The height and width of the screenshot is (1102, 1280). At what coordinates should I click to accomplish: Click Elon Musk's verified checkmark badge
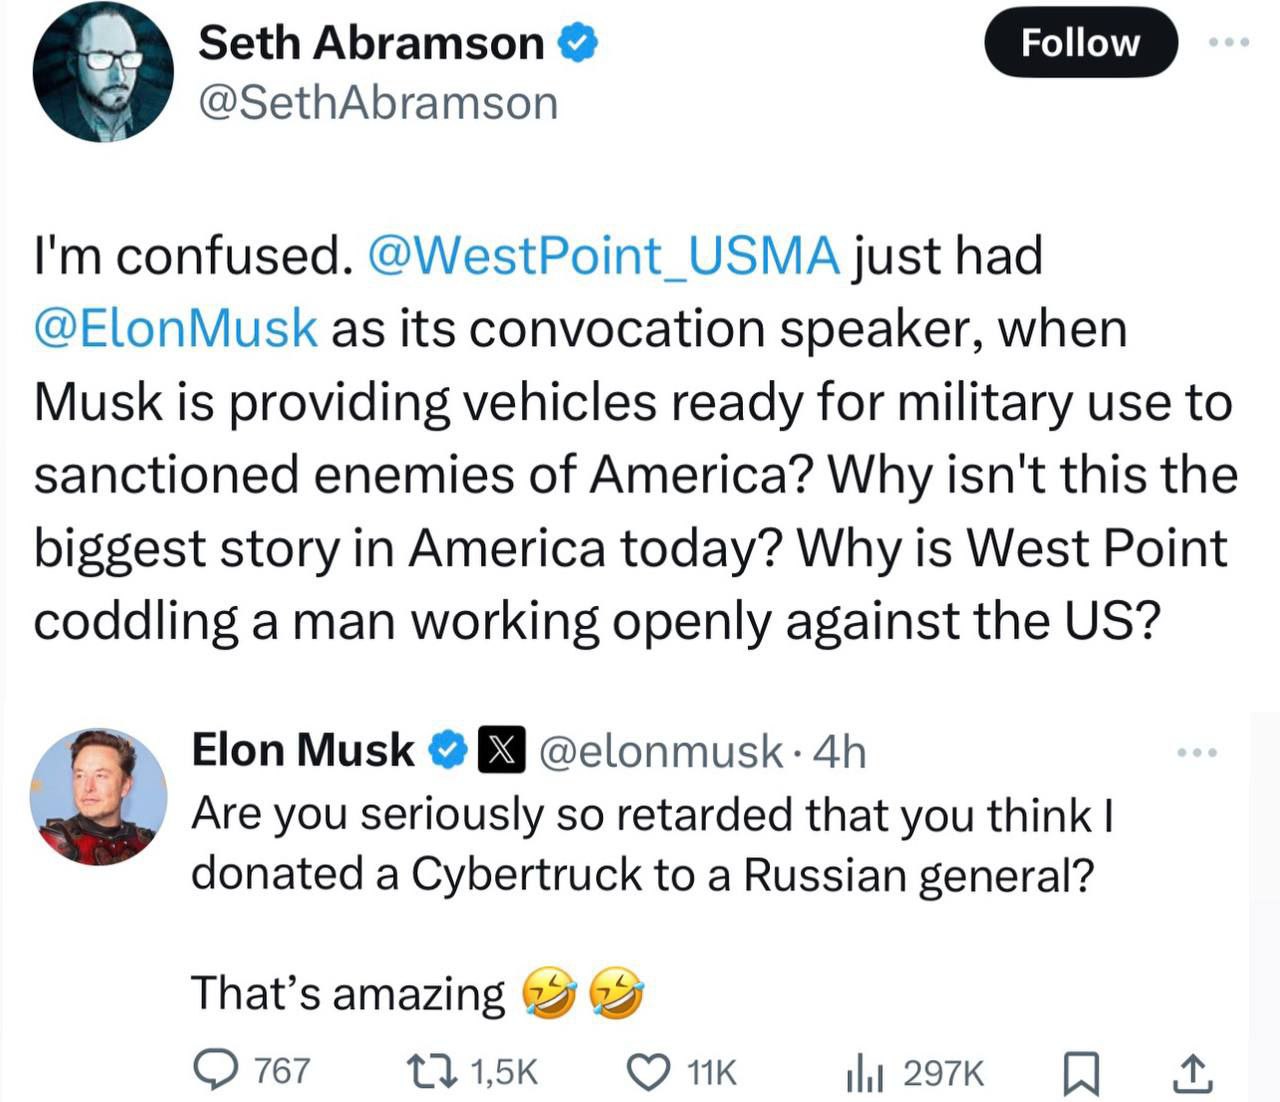click(x=447, y=751)
